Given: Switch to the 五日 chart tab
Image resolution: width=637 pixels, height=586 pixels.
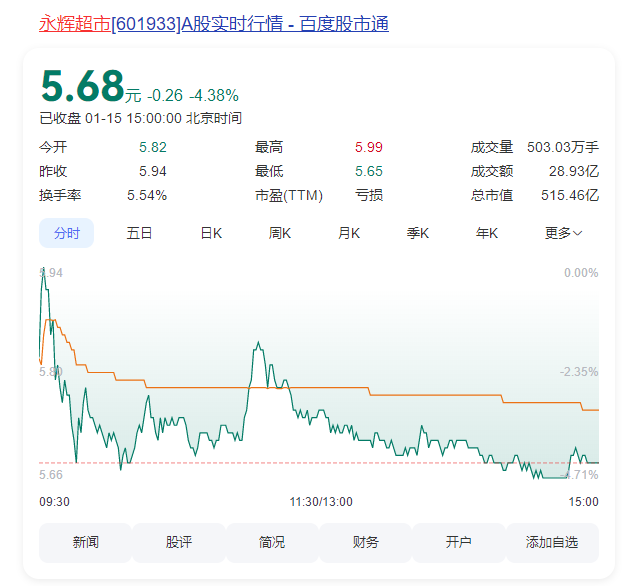Looking at the screenshot, I should 139,233.
